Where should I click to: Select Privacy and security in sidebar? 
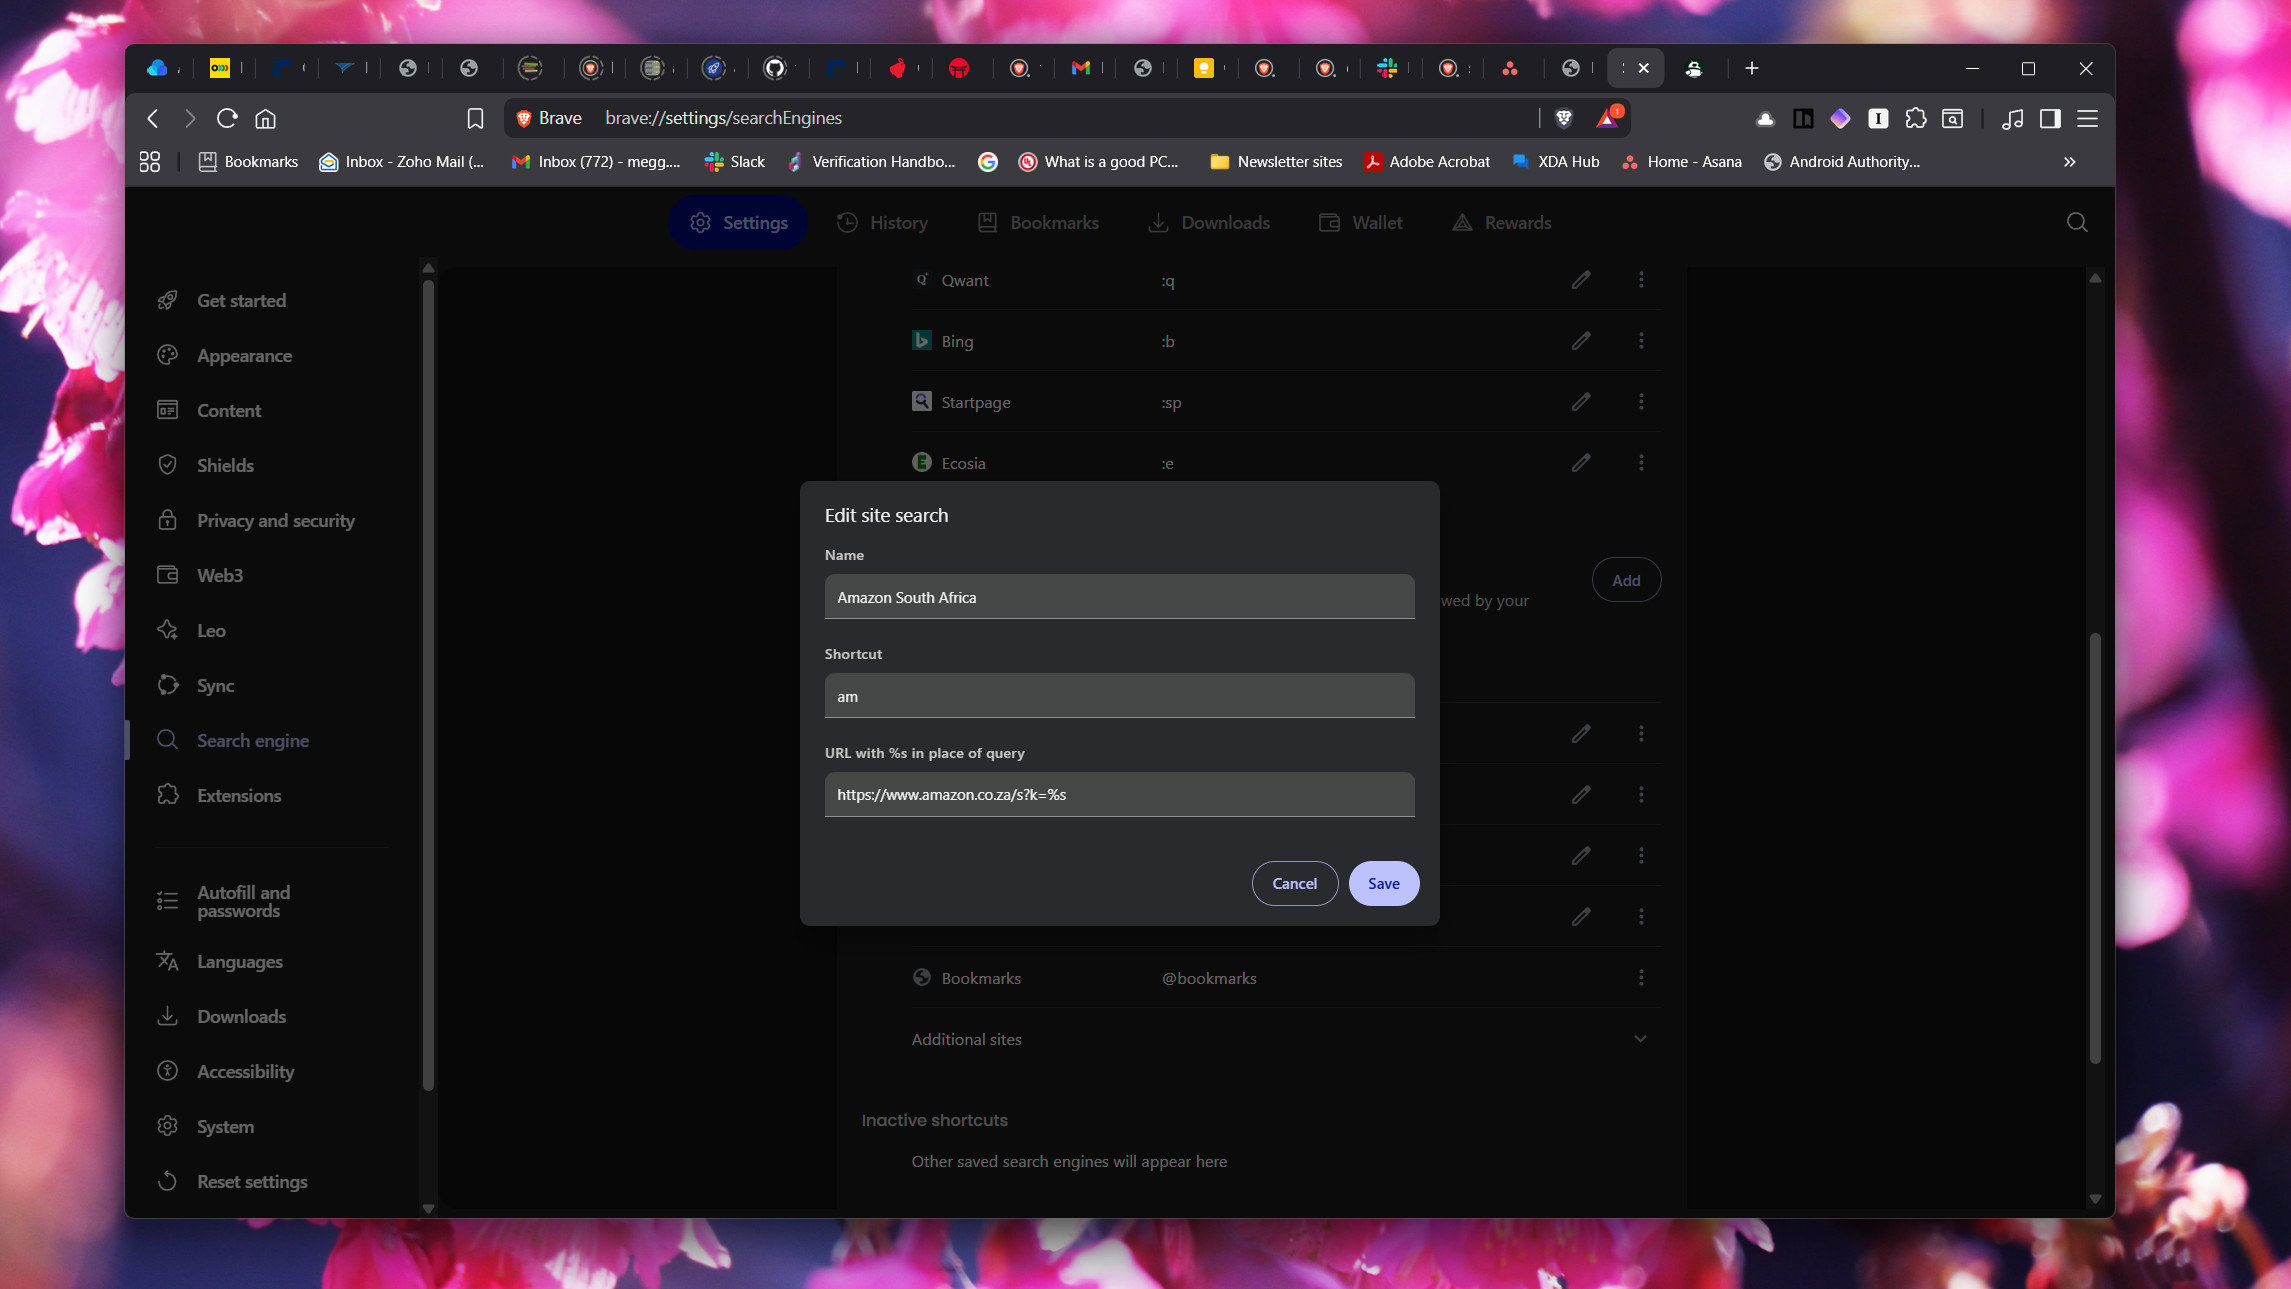(x=275, y=520)
